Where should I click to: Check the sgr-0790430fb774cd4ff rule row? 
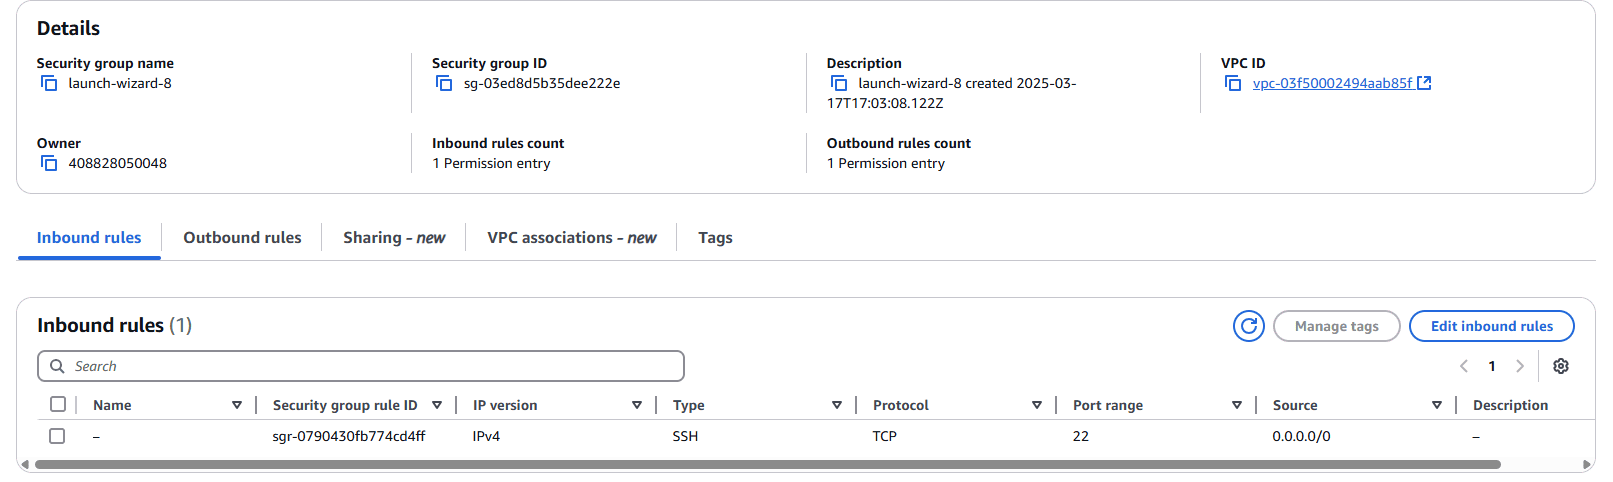point(57,436)
